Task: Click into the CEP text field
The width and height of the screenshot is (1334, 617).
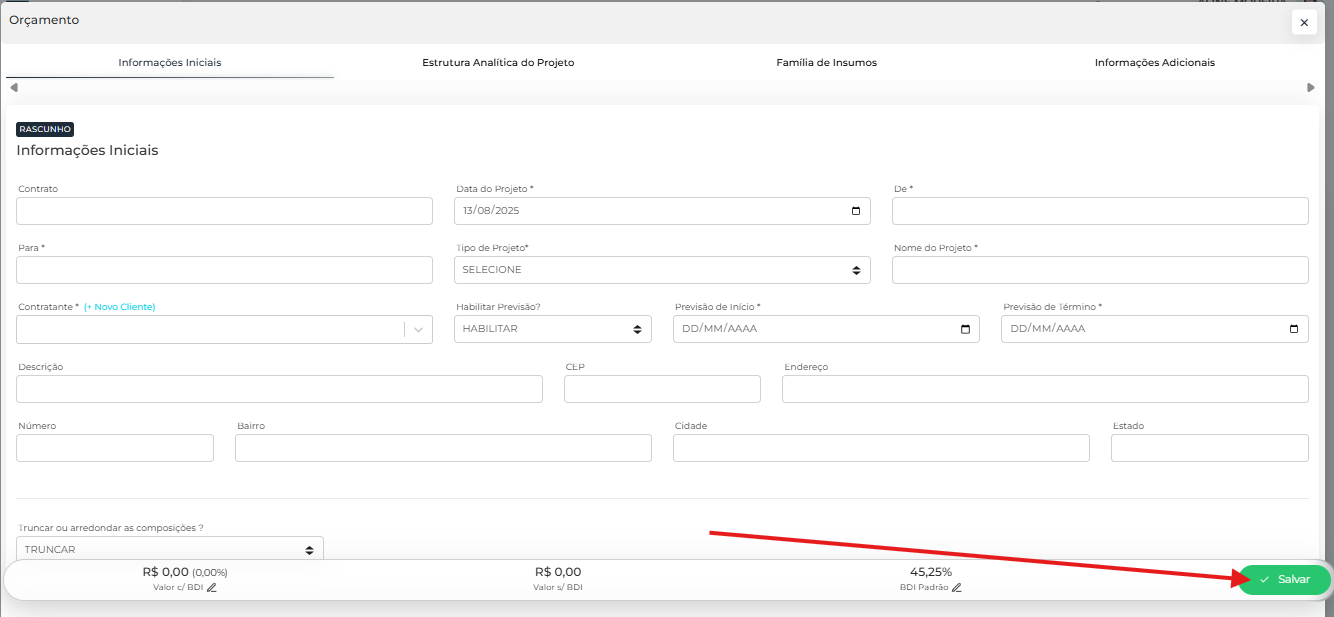Action: 662,389
